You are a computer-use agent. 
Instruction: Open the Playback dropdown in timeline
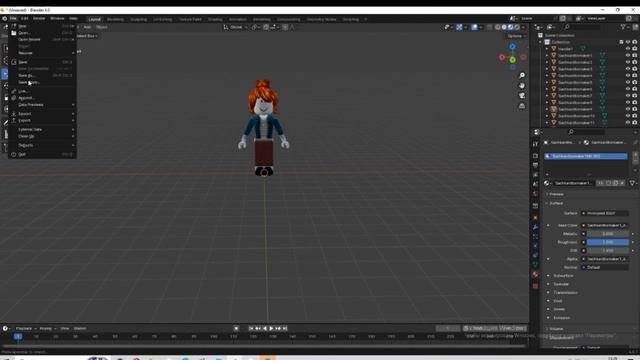[26, 329]
